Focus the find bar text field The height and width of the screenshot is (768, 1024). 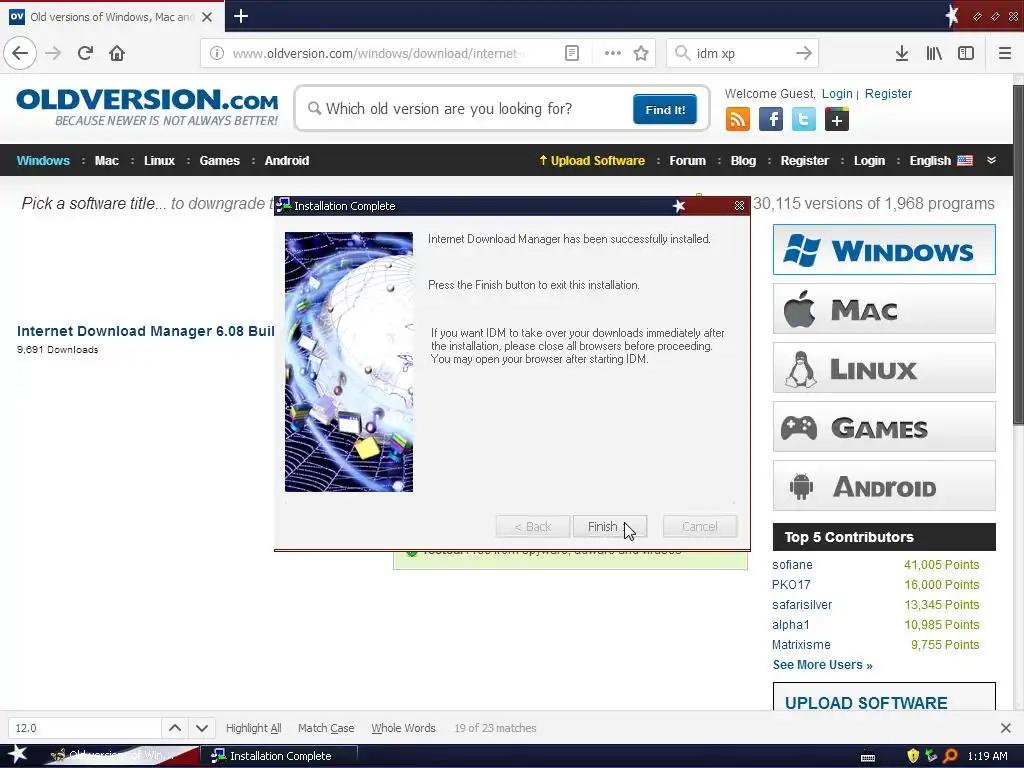[x=85, y=728]
